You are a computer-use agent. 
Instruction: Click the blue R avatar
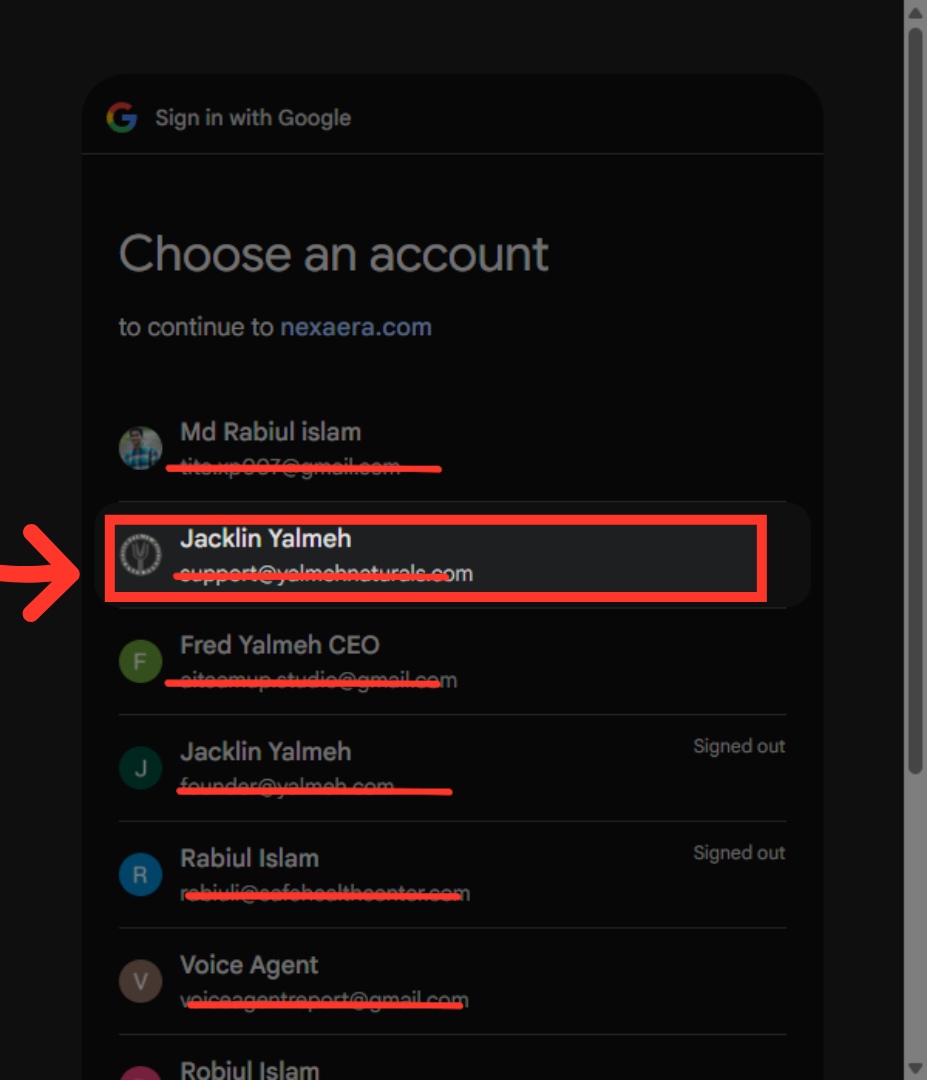(140, 875)
